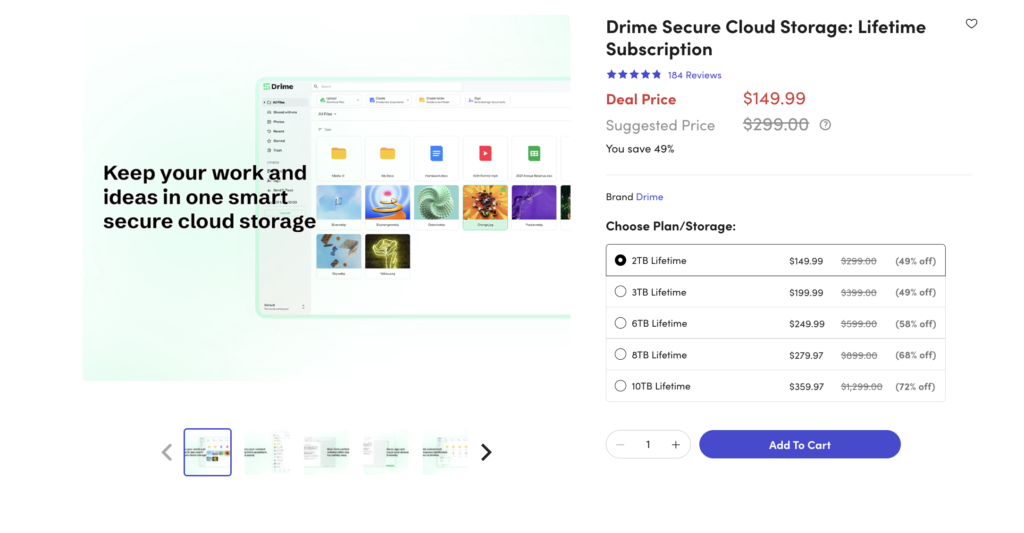
Task: Click the You save 49% text
Action: [x=640, y=149]
